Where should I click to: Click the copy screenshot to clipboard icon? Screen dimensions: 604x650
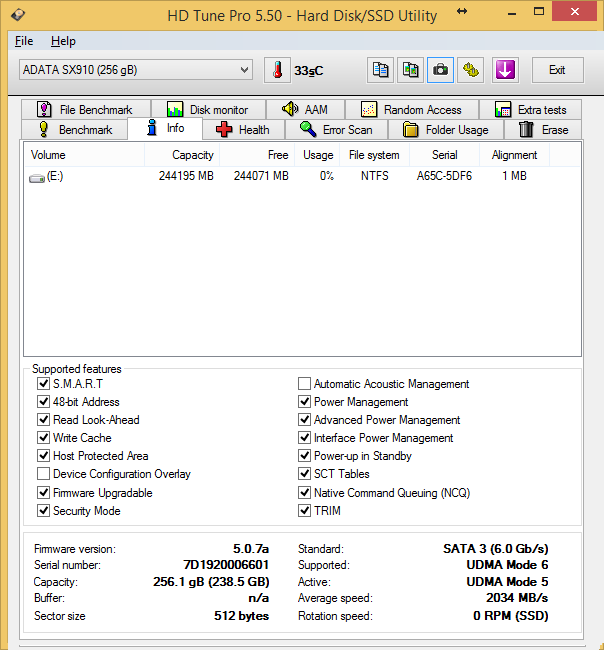click(x=410, y=70)
